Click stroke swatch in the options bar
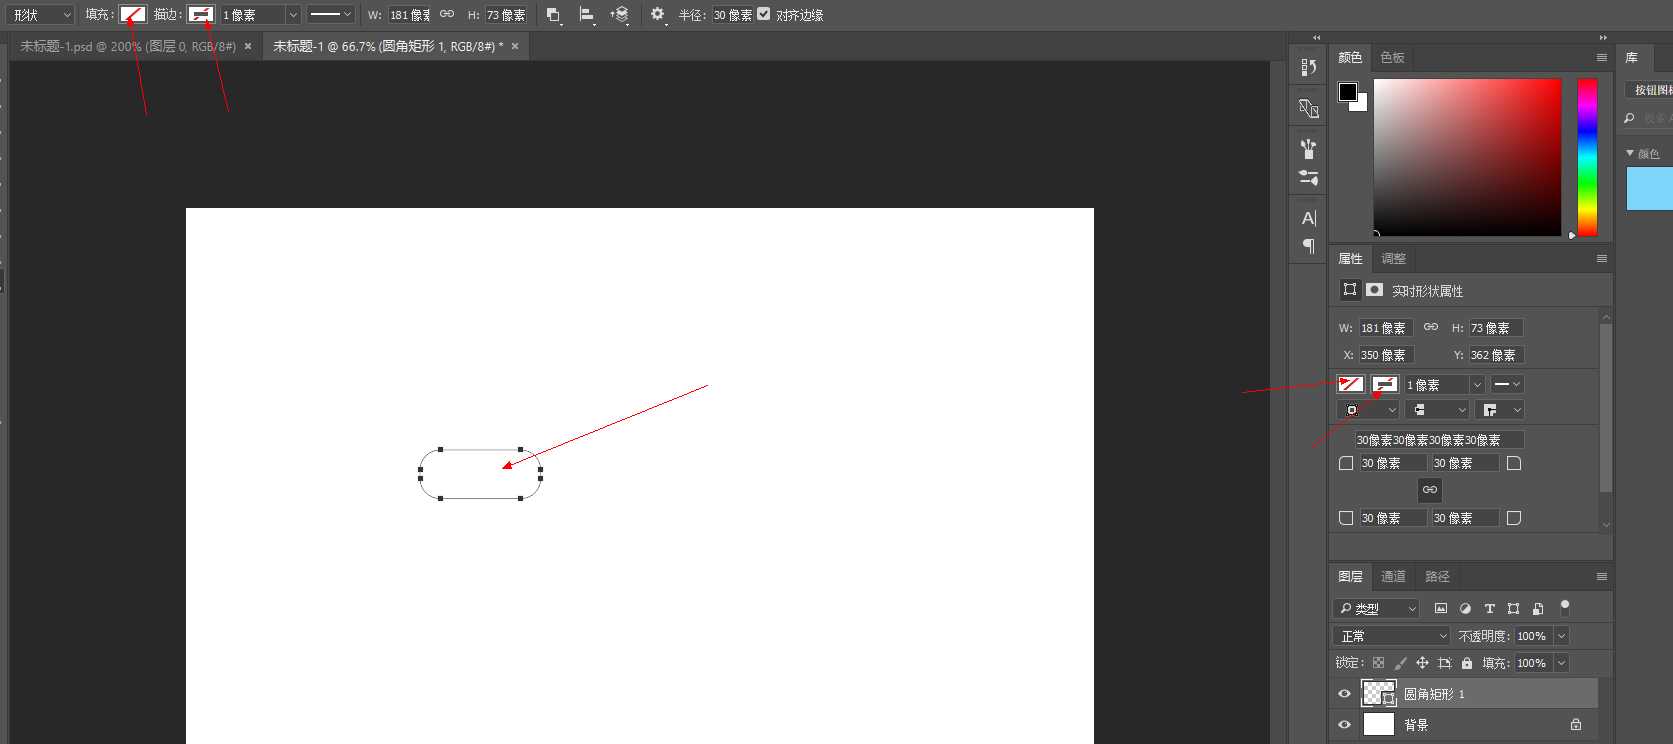This screenshot has width=1673, height=744. (201, 15)
